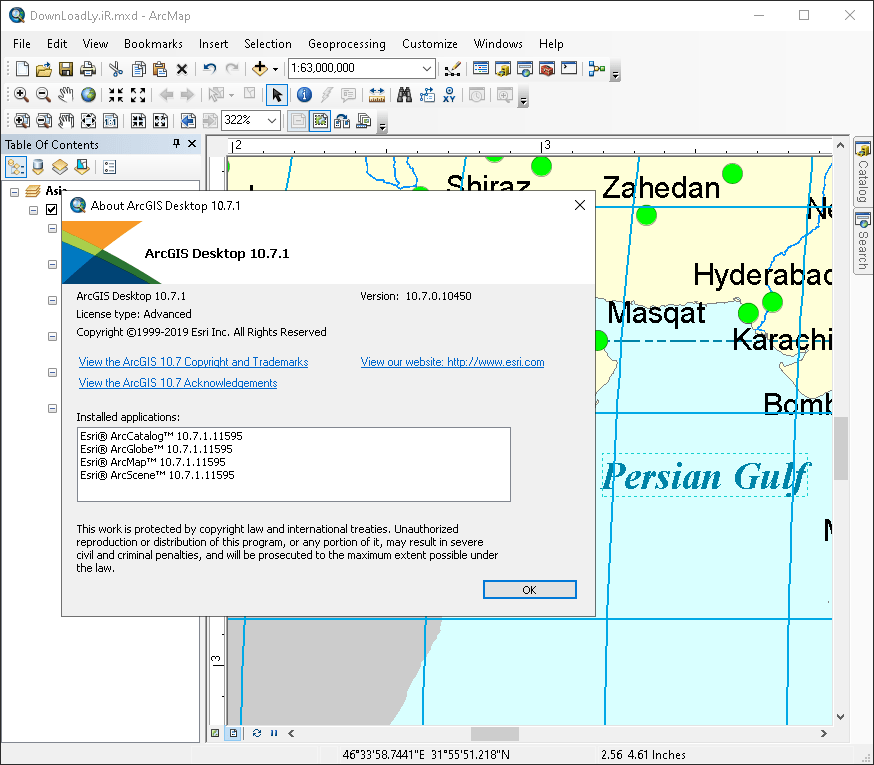Switch to Layout View at the bottom
Screen dimensions: 874x765
click(x=234, y=733)
